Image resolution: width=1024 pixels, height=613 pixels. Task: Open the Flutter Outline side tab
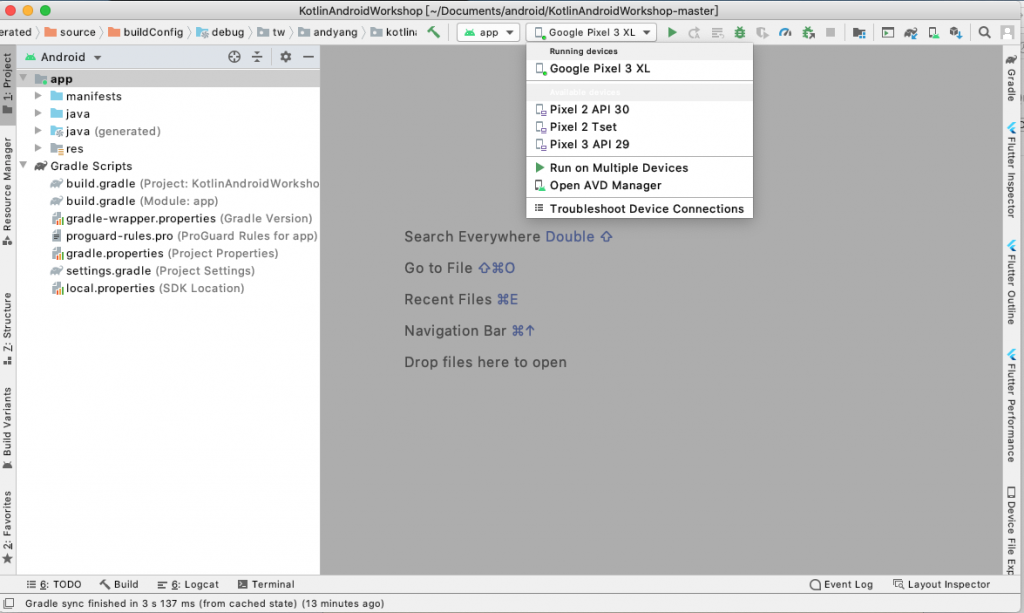tap(1011, 282)
